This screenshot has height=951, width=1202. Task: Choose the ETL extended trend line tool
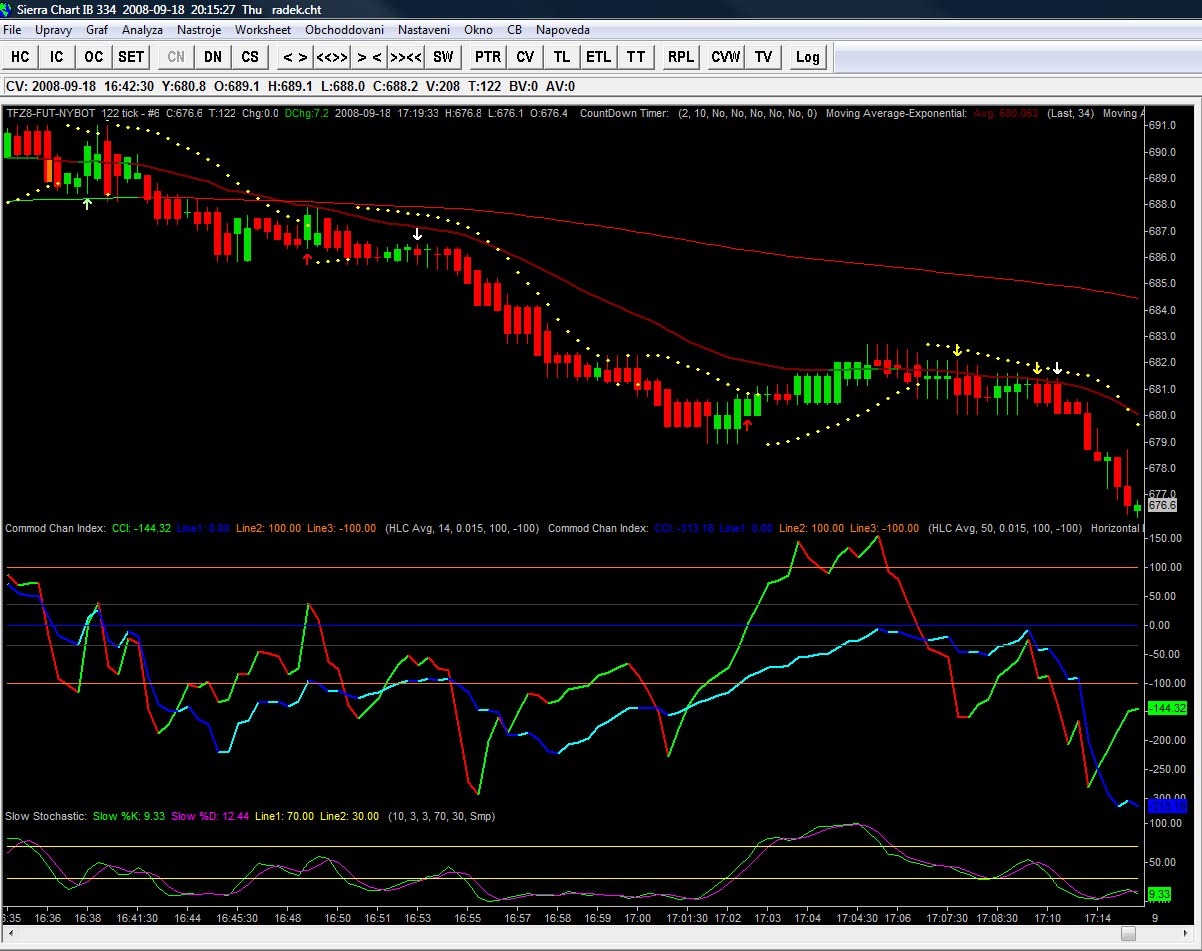[598, 57]
